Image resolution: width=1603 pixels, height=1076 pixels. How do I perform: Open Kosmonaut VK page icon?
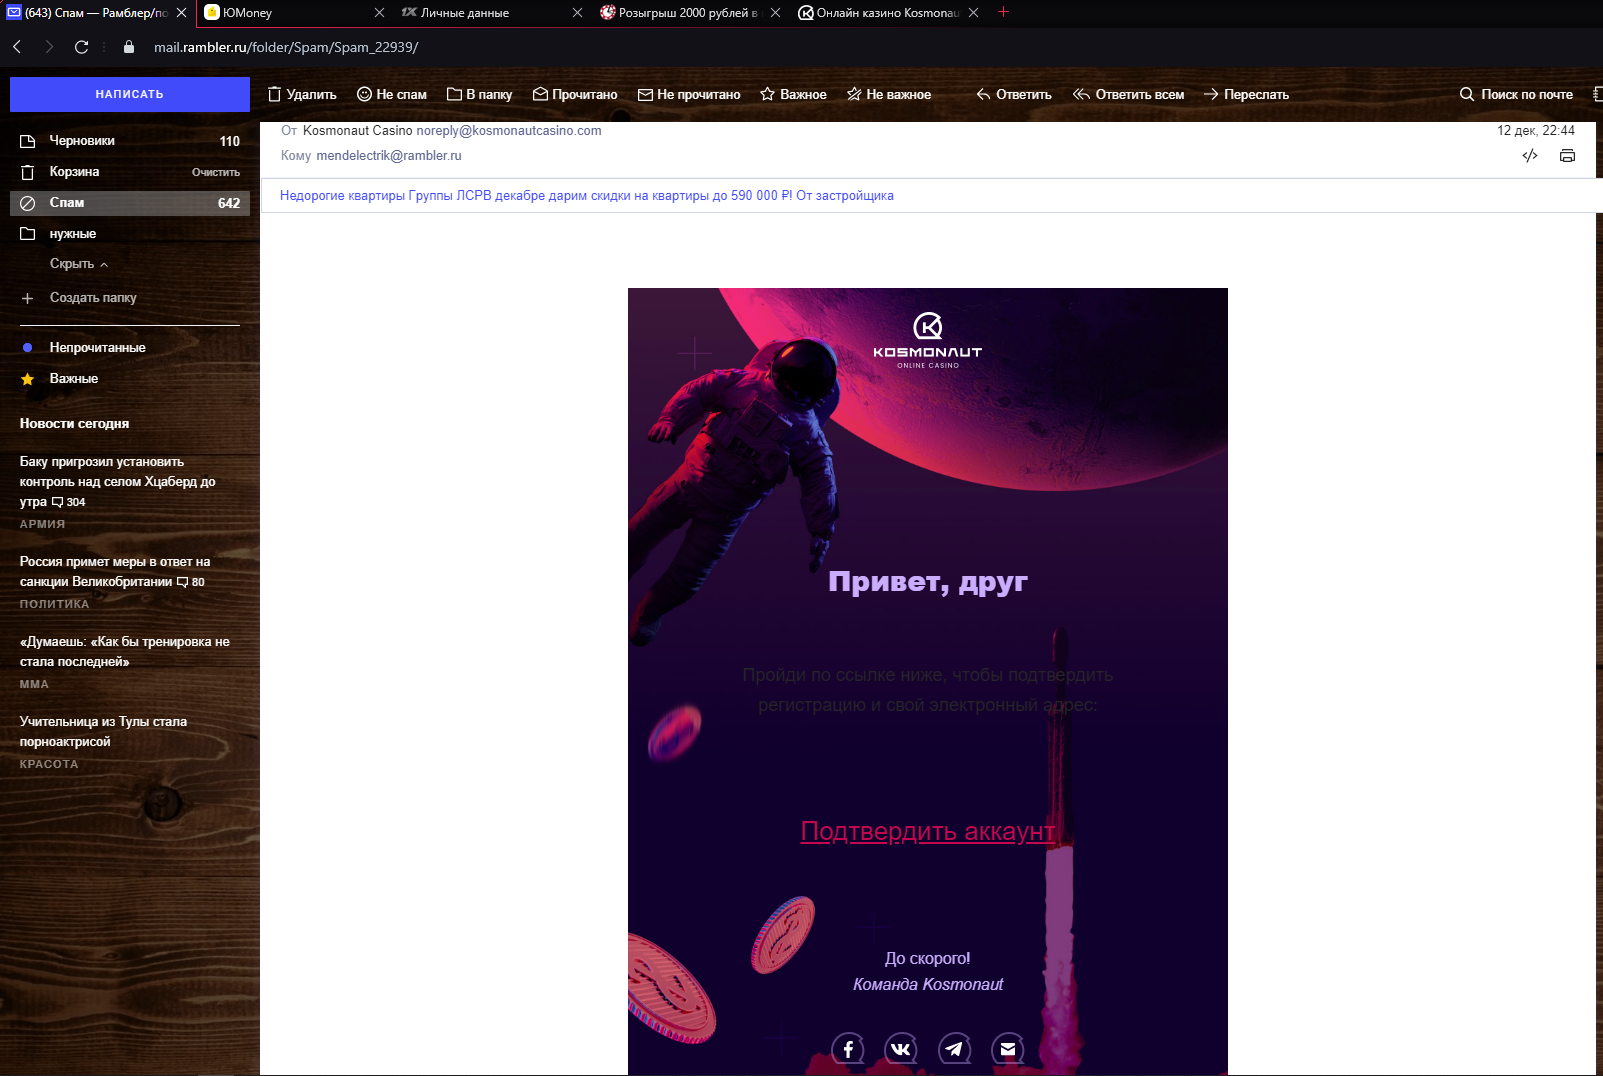[901, 1049]
